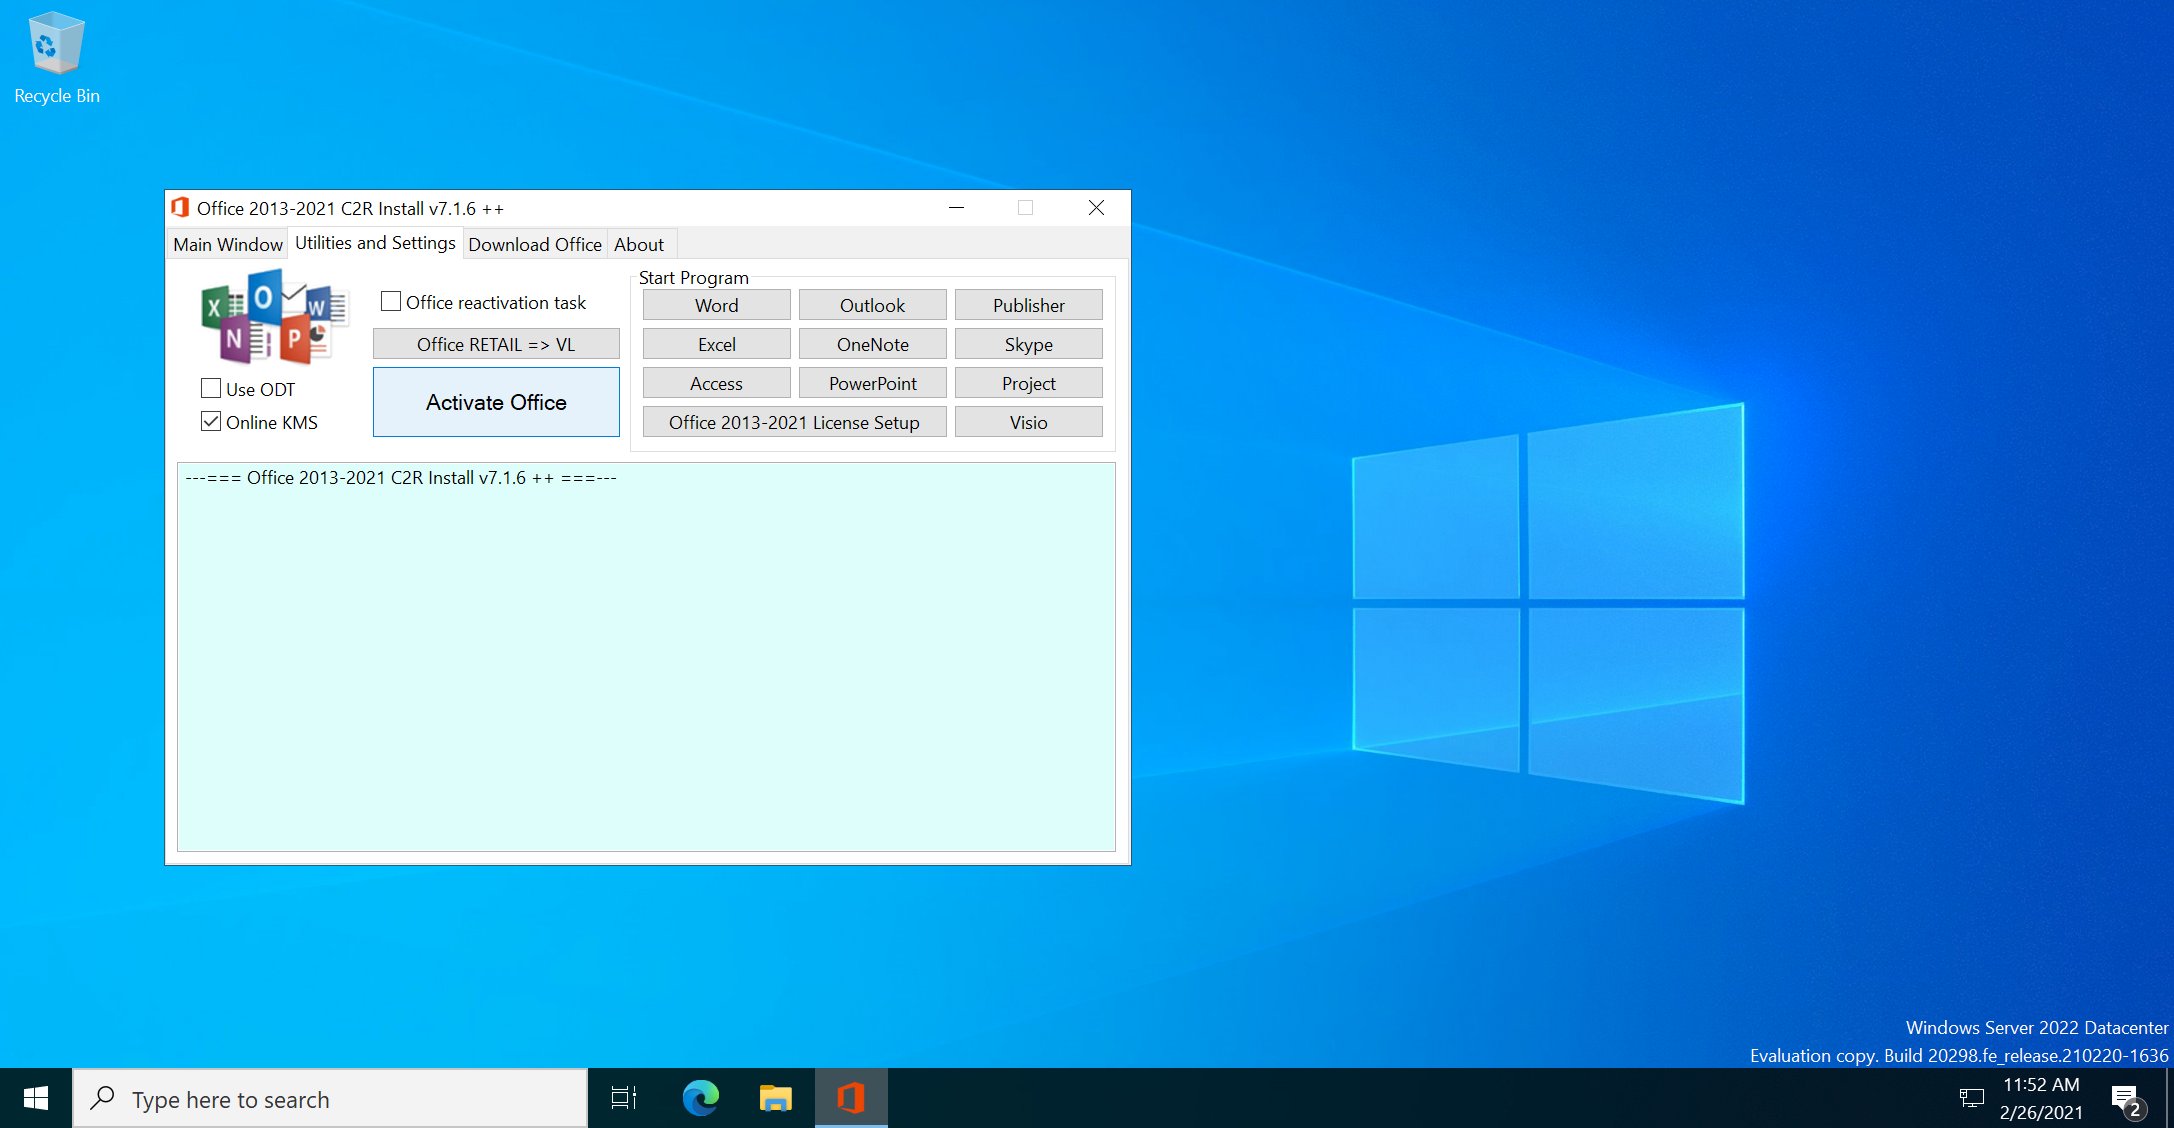Close the Office C2R Install window

coord(1096,207)
